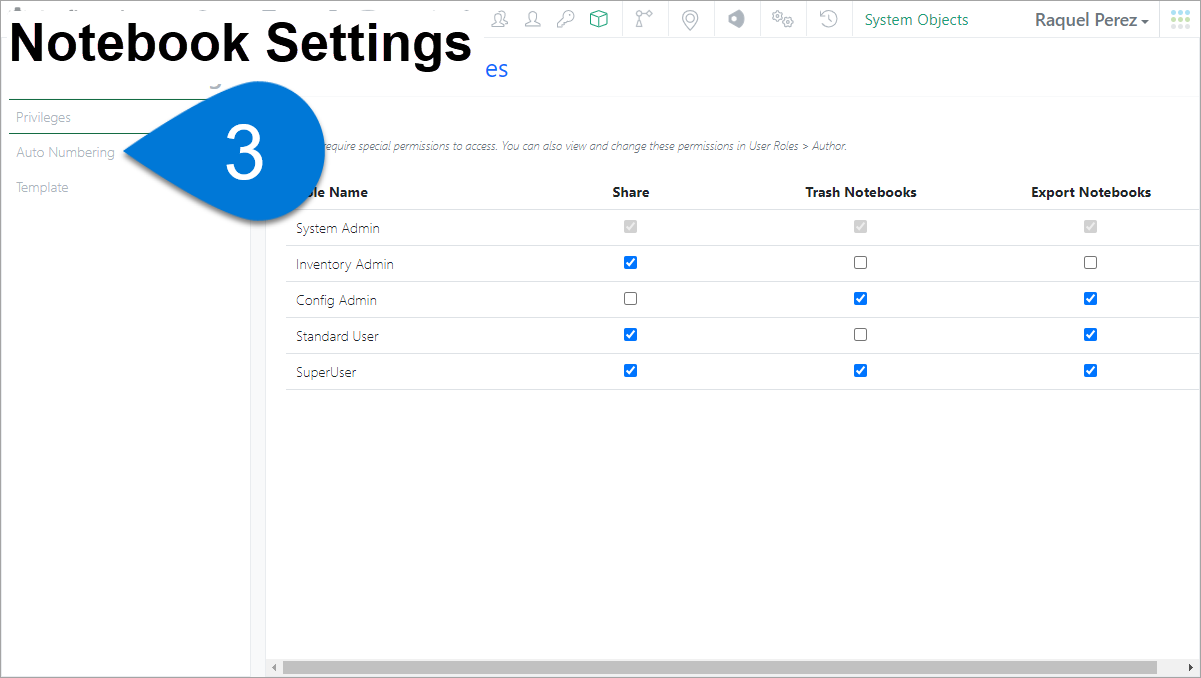Open the tag label icon
The image size is (1201, 678).
coord(736,19)
